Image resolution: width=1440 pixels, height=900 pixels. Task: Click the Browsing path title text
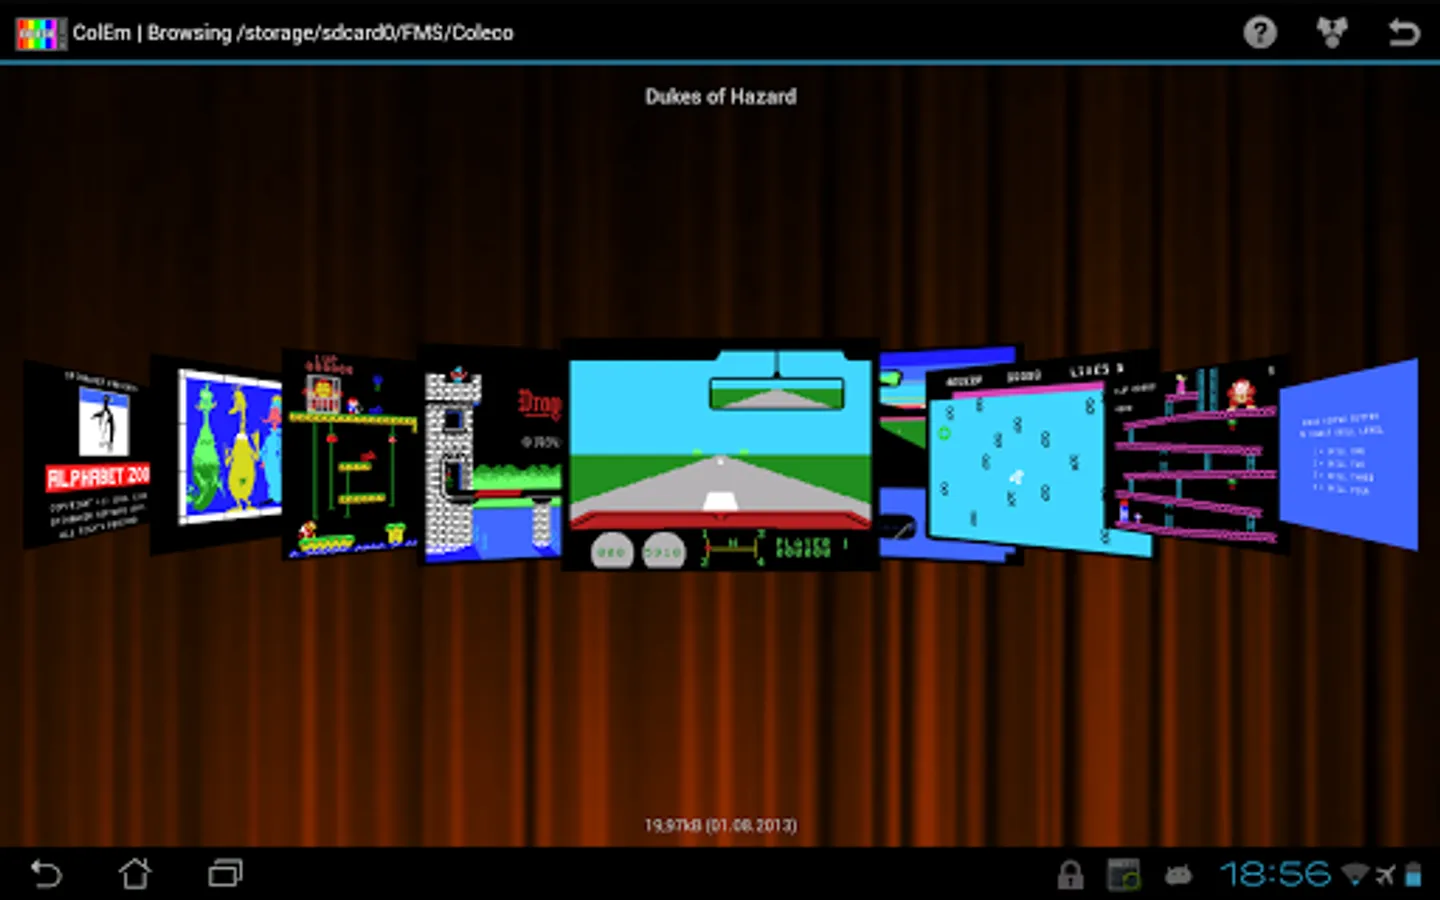click(x=330, y=33)
